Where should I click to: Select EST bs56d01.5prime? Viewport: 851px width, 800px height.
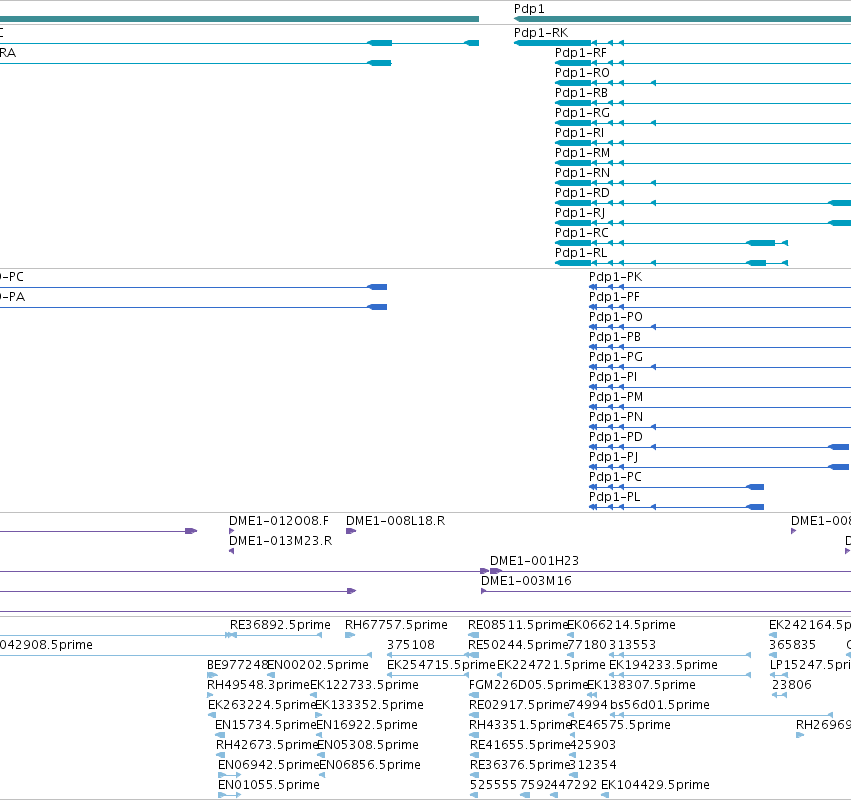pyautogui.click(x=659, y=706)
